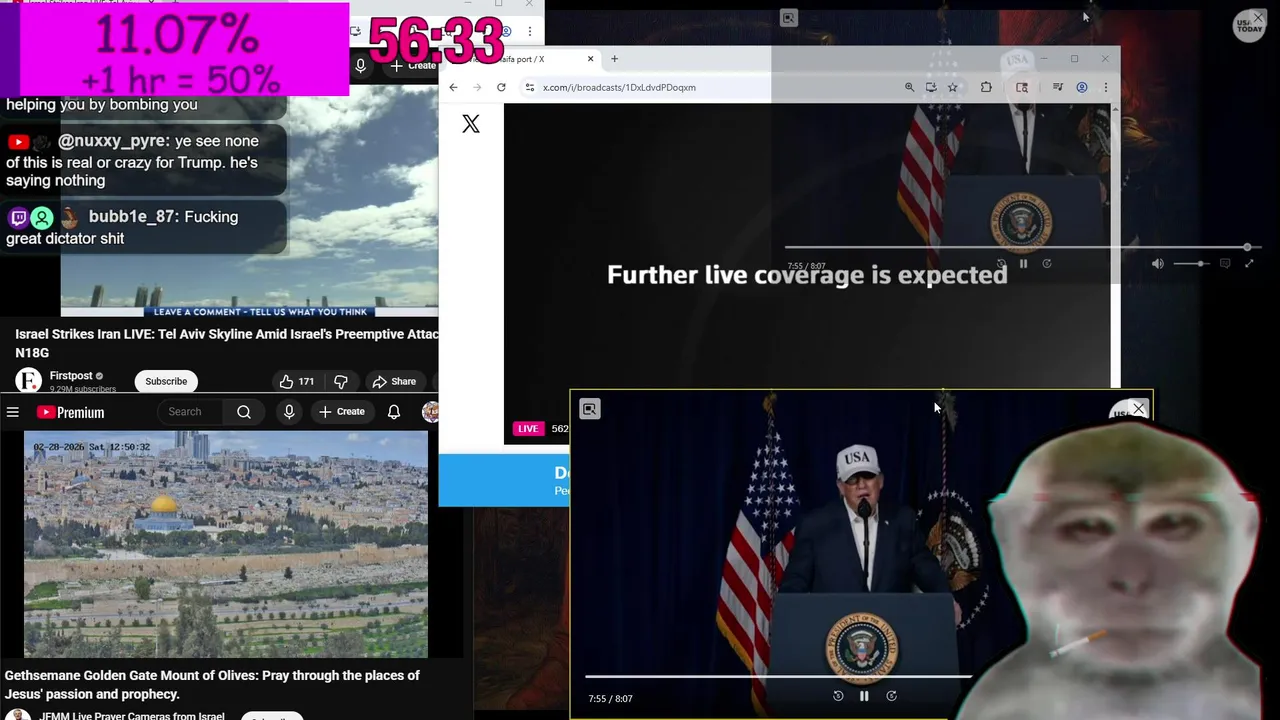Viewport: 1280px width, 720px height.
Task: Go to YouTube Premium home logo
Action: [x=70, y=412]
